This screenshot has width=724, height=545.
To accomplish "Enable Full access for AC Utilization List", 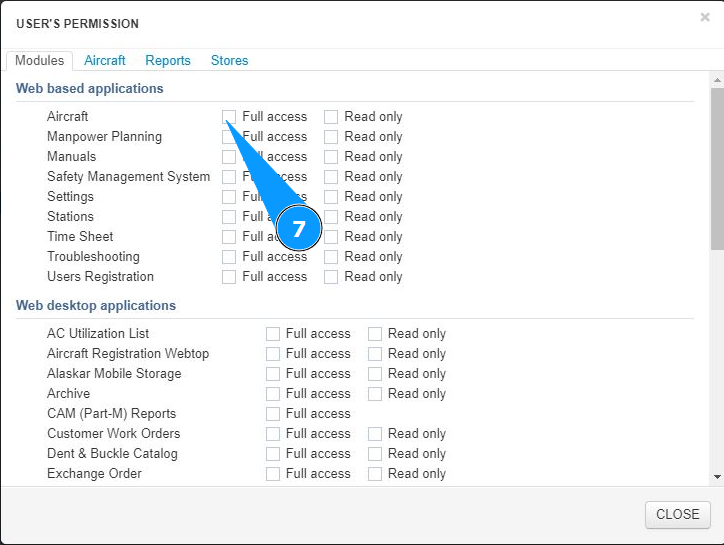I will click(x=273, y=334).
